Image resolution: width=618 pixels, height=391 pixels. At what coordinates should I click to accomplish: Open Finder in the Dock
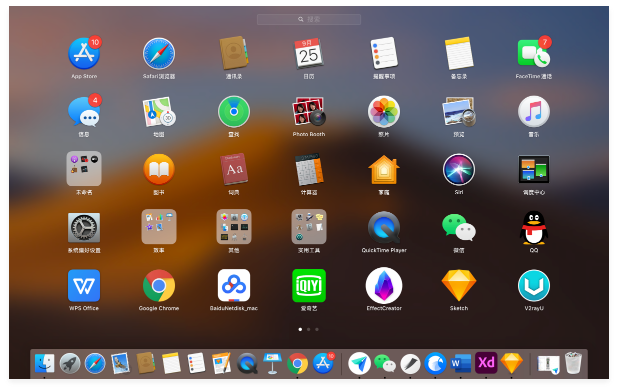click(x=44, y=363)
